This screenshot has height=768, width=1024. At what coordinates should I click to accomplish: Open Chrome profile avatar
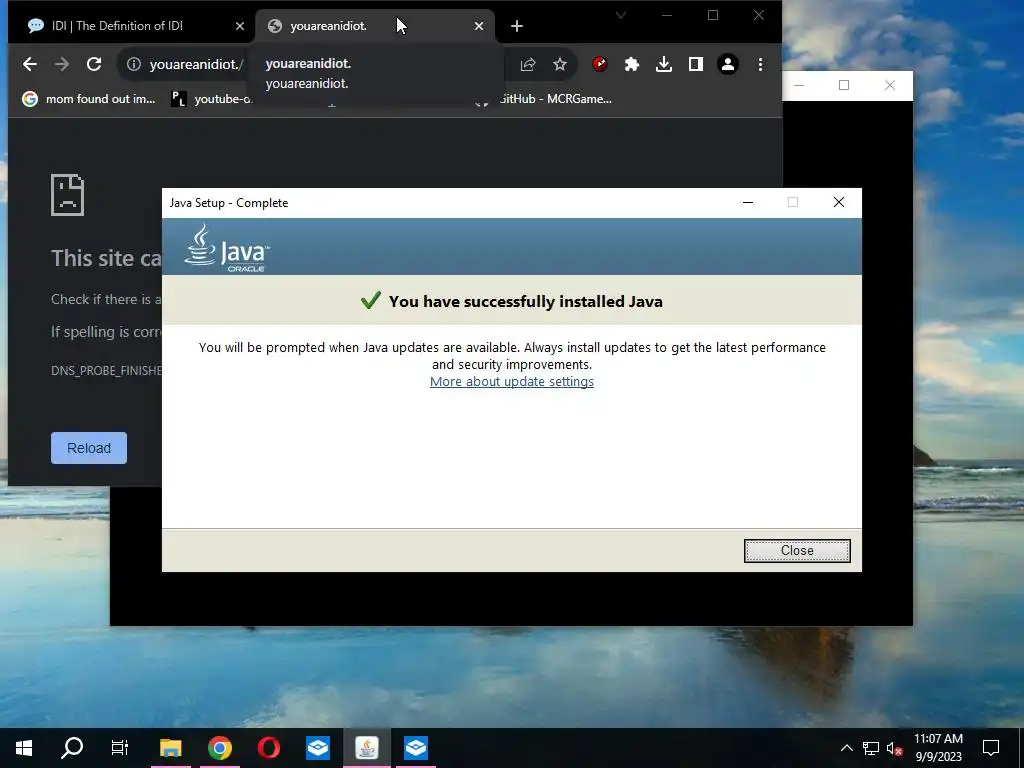pos(728,64)
